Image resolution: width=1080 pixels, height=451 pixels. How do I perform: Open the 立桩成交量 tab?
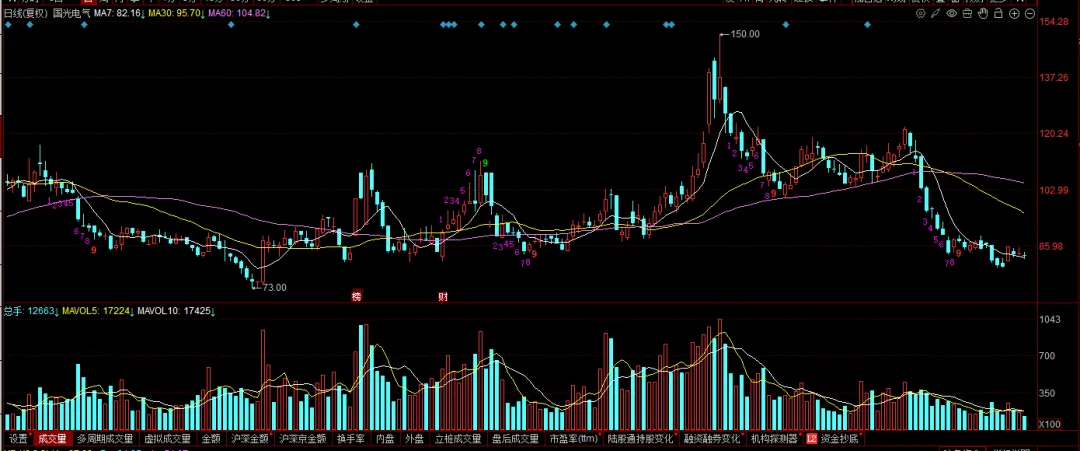click(458, 438)
